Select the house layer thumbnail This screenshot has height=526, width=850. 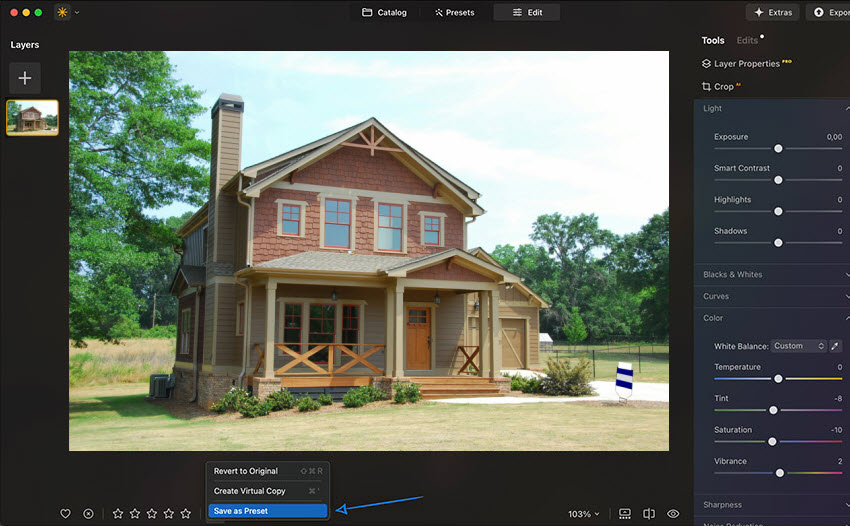click(32, 117)
